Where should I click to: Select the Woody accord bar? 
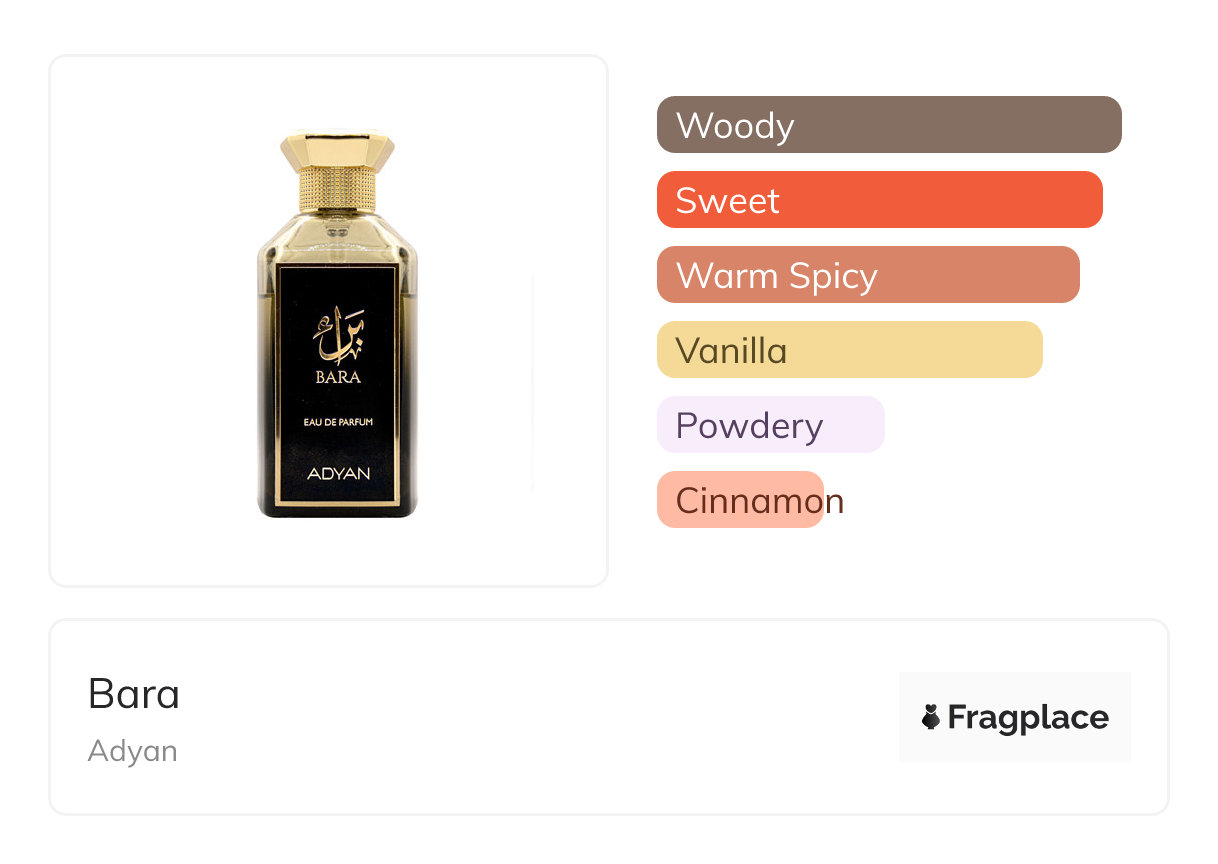(889, 125)
